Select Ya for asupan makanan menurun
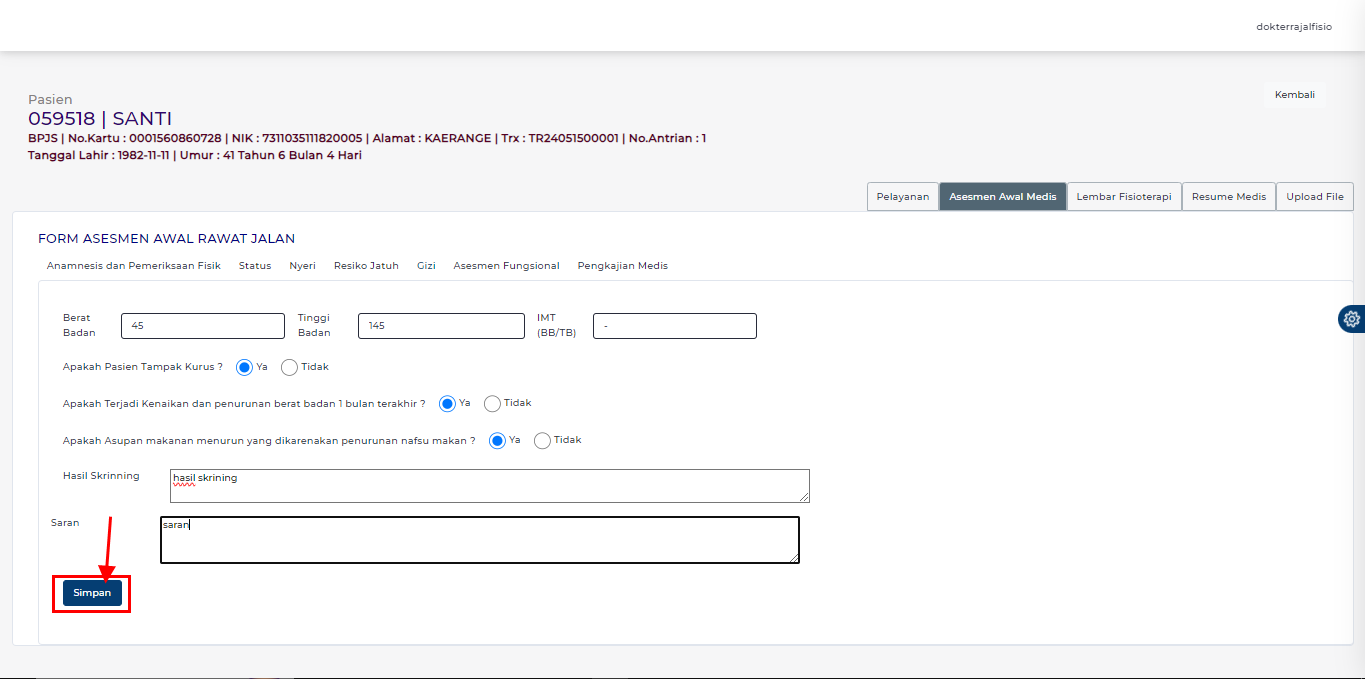The height and width of the screenshot is (679, 1365). (x=497, y=440)
